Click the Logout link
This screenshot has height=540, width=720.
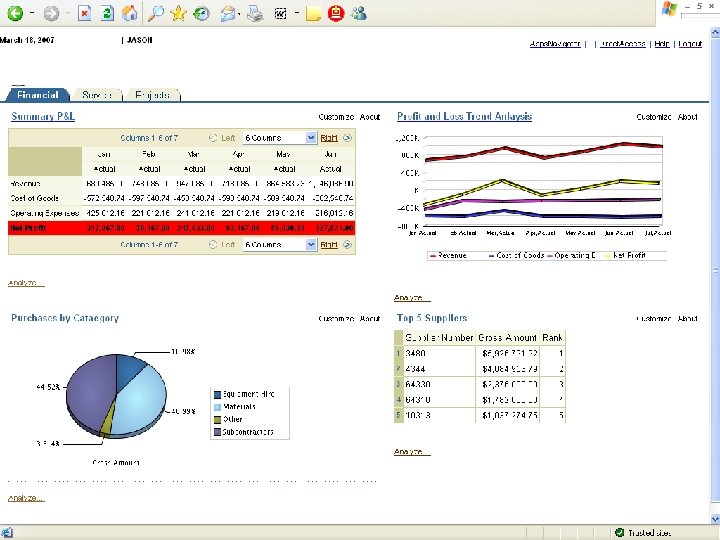click(x=690, y=44)
